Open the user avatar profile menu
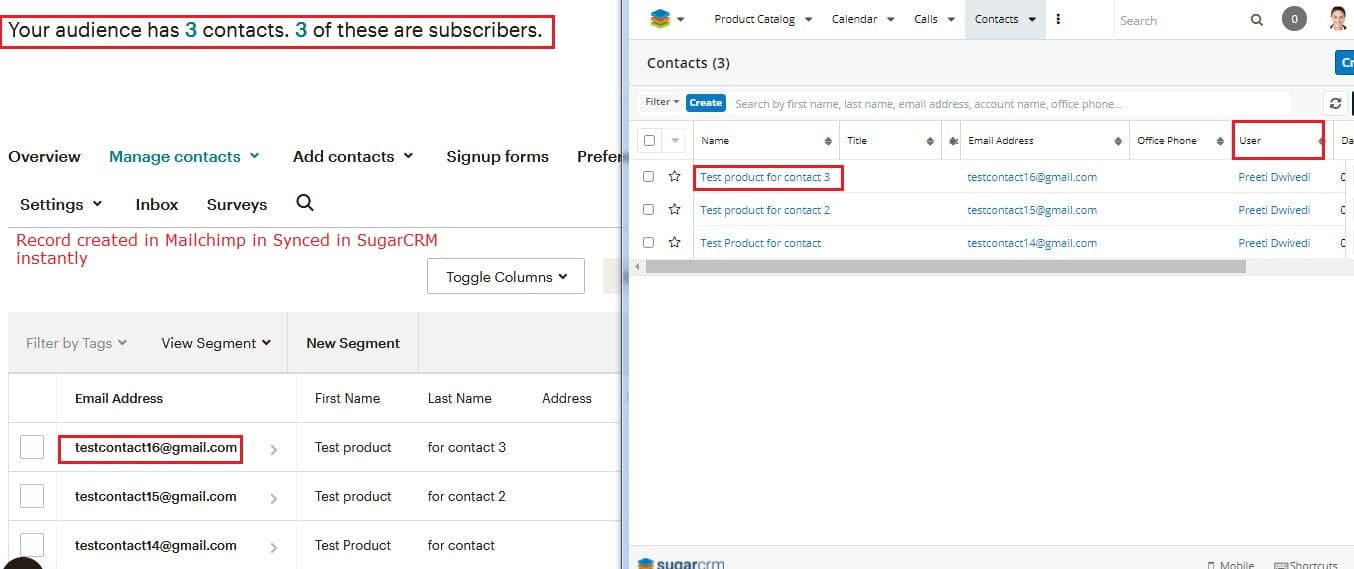 tap(1338, 18)
